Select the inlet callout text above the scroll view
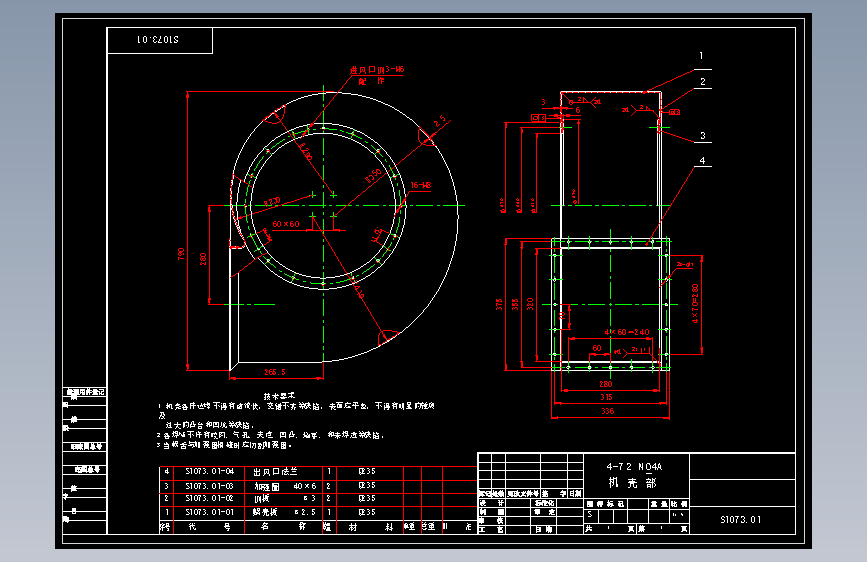Image resolution: width=867 pixels, height=562 pixels. [x=377, y=75]
